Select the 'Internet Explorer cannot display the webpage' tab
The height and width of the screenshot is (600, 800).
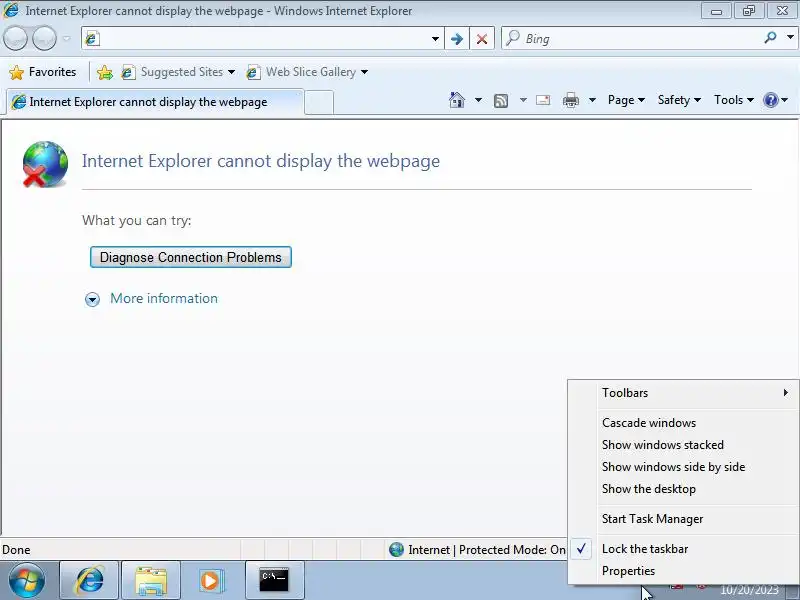pos(155,102)
